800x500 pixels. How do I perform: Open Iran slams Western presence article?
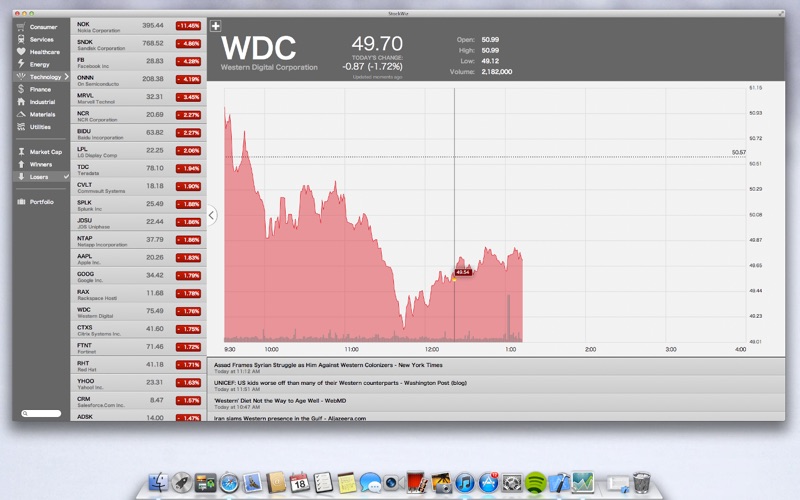[496, 417]
